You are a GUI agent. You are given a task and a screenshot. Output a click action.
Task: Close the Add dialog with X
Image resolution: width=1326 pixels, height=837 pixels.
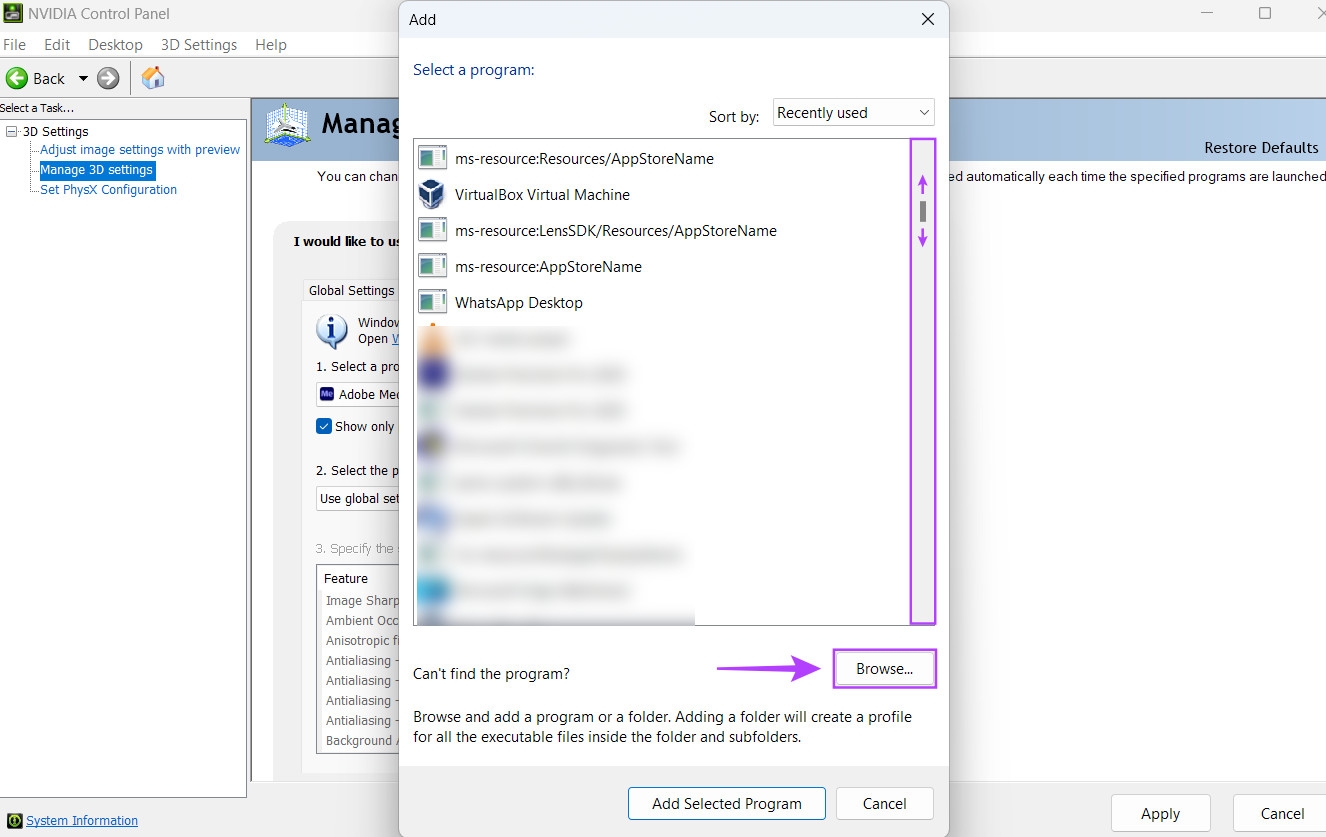tap(928, 19)
